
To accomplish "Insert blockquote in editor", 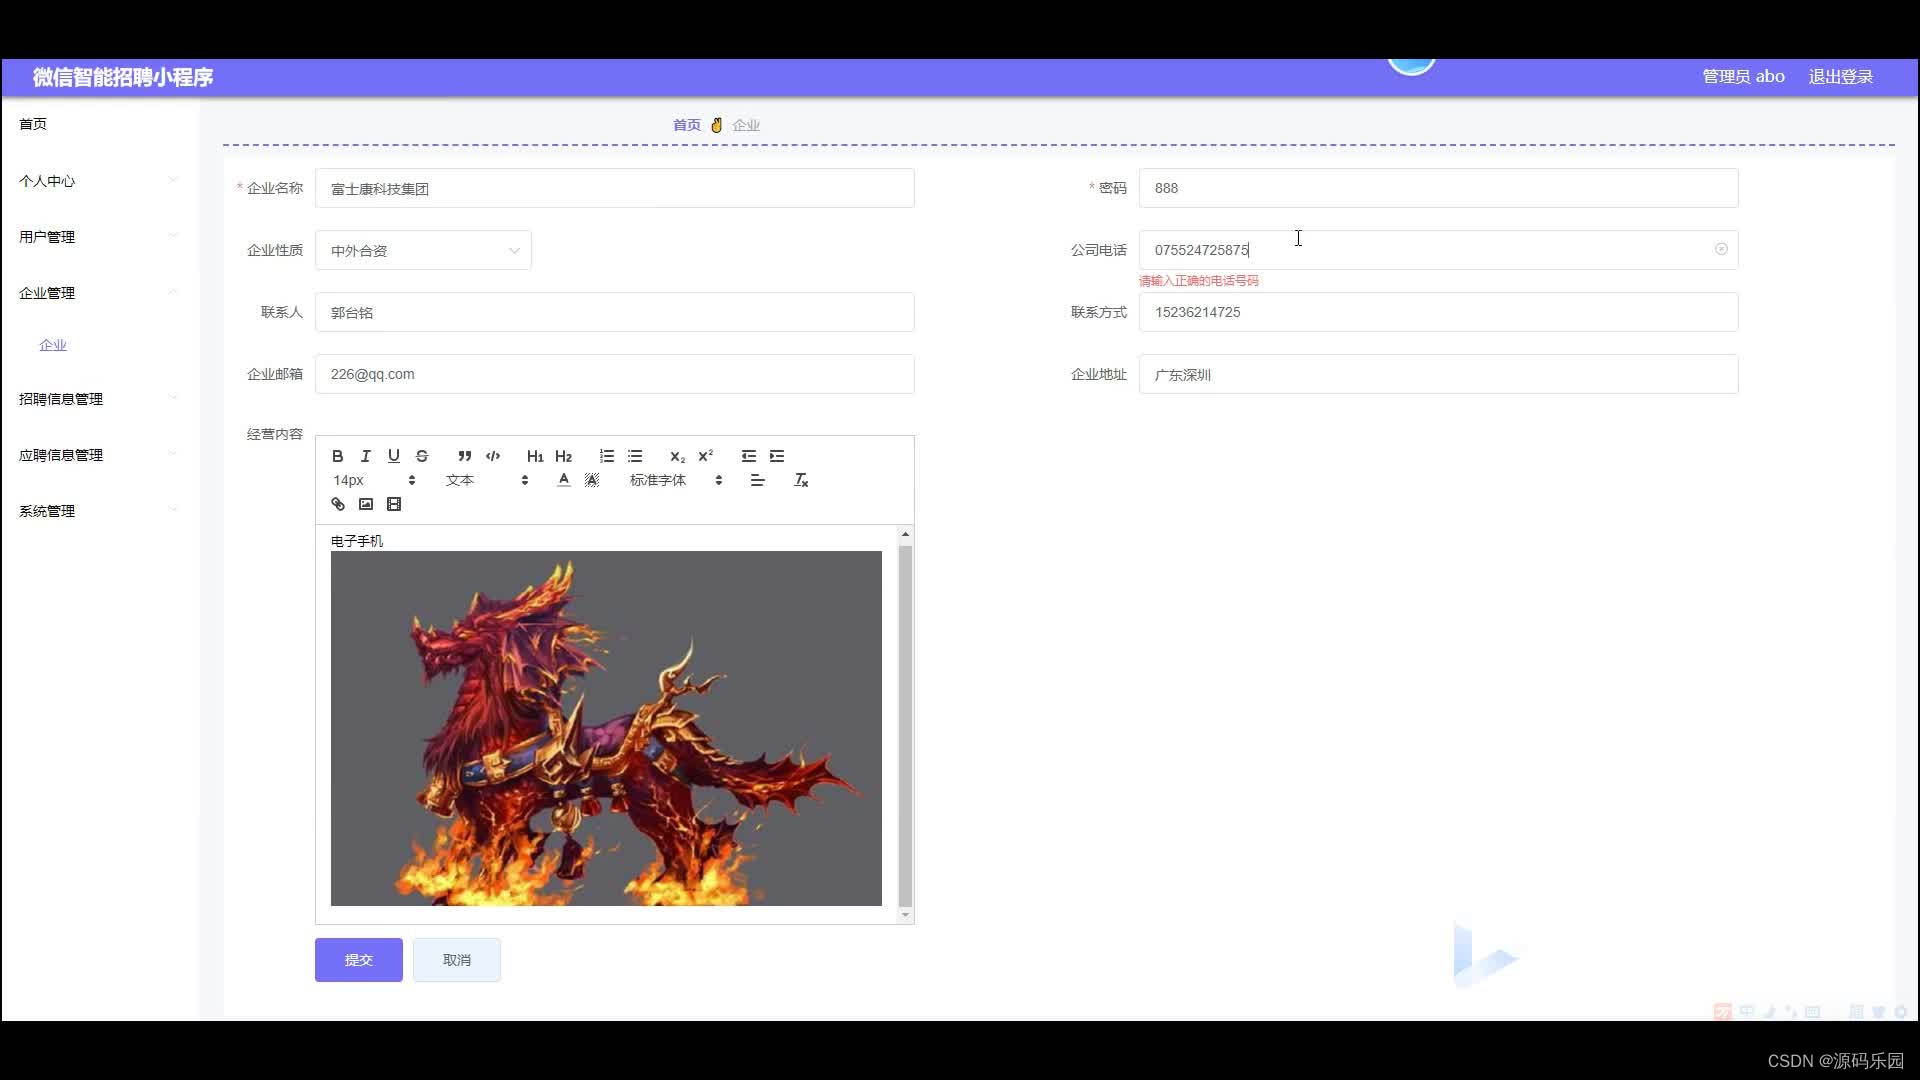I will pos(464,456).
